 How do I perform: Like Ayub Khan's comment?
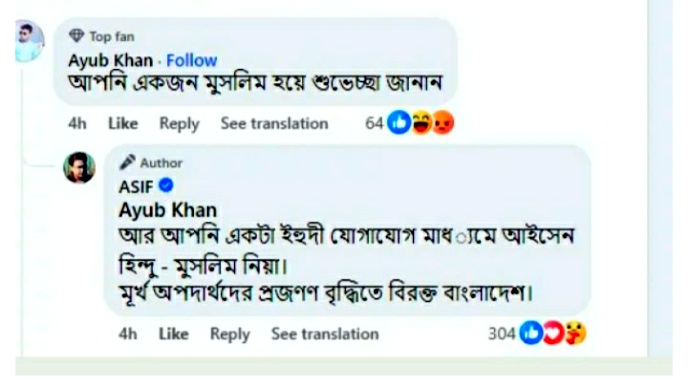(123, 123)
